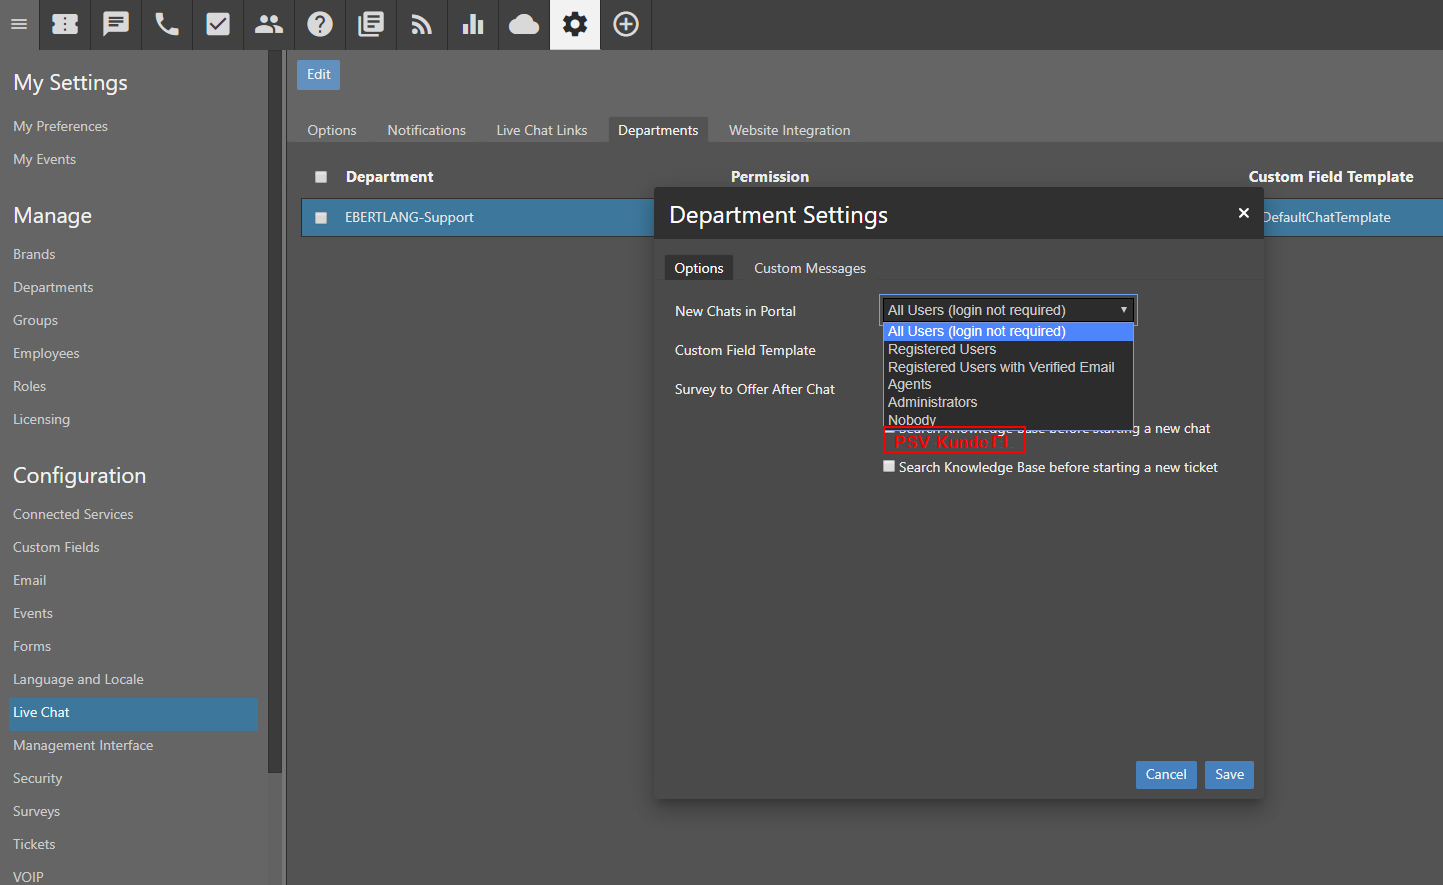Click the plus circle new item icon

point(626,24)
